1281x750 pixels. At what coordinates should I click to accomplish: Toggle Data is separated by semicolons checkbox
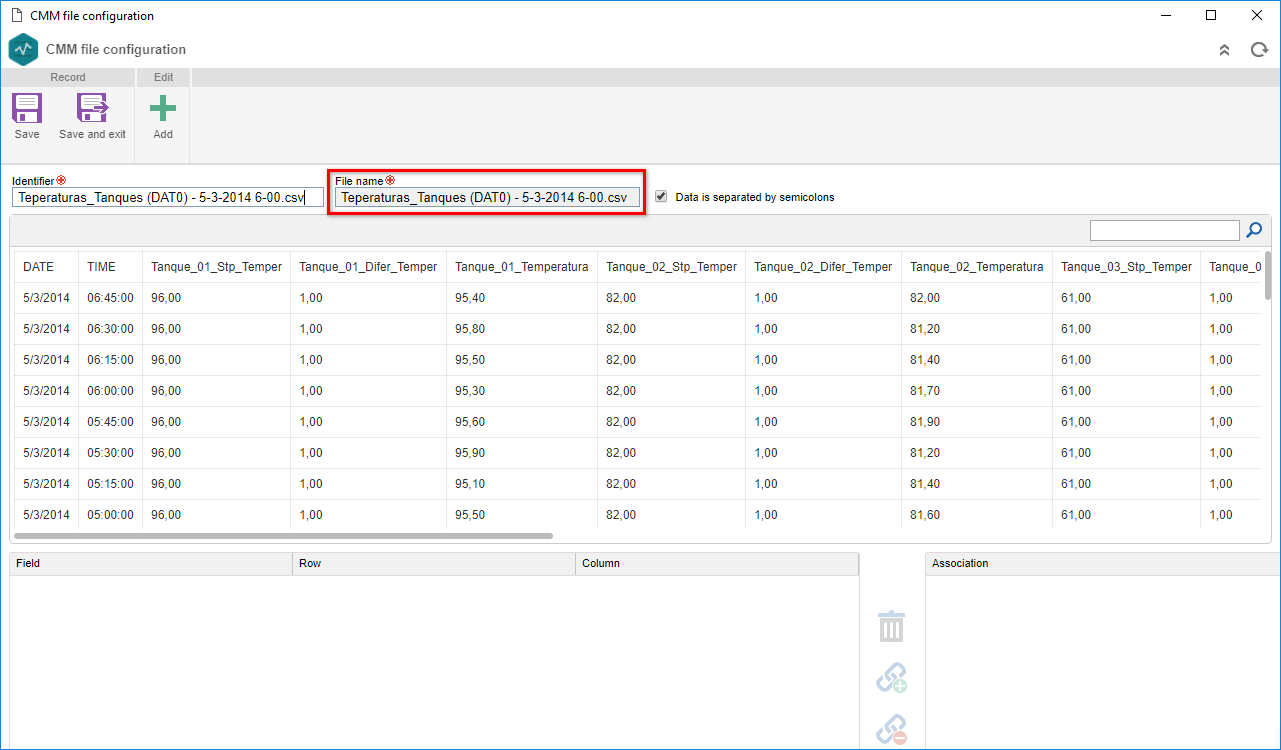coord(661,197)
